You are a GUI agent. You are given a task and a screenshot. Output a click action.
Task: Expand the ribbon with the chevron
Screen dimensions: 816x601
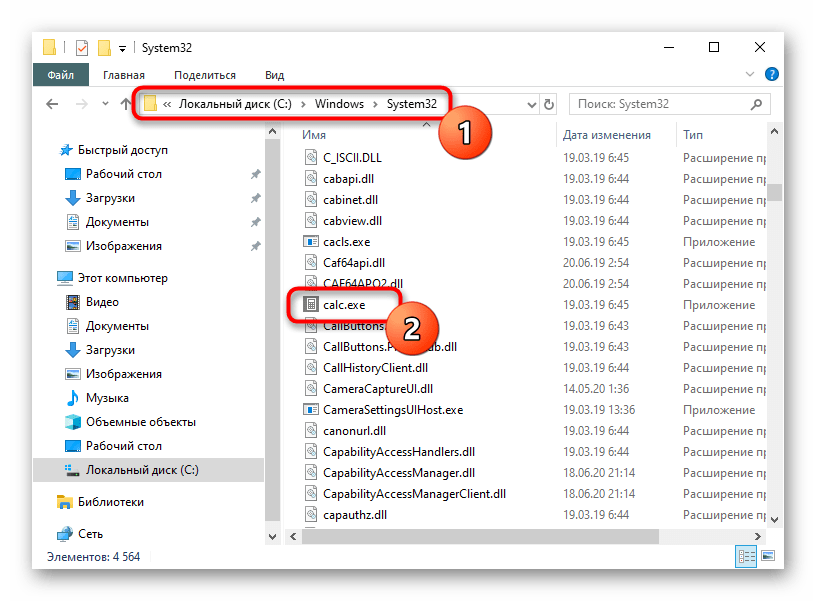click(750, 74)
